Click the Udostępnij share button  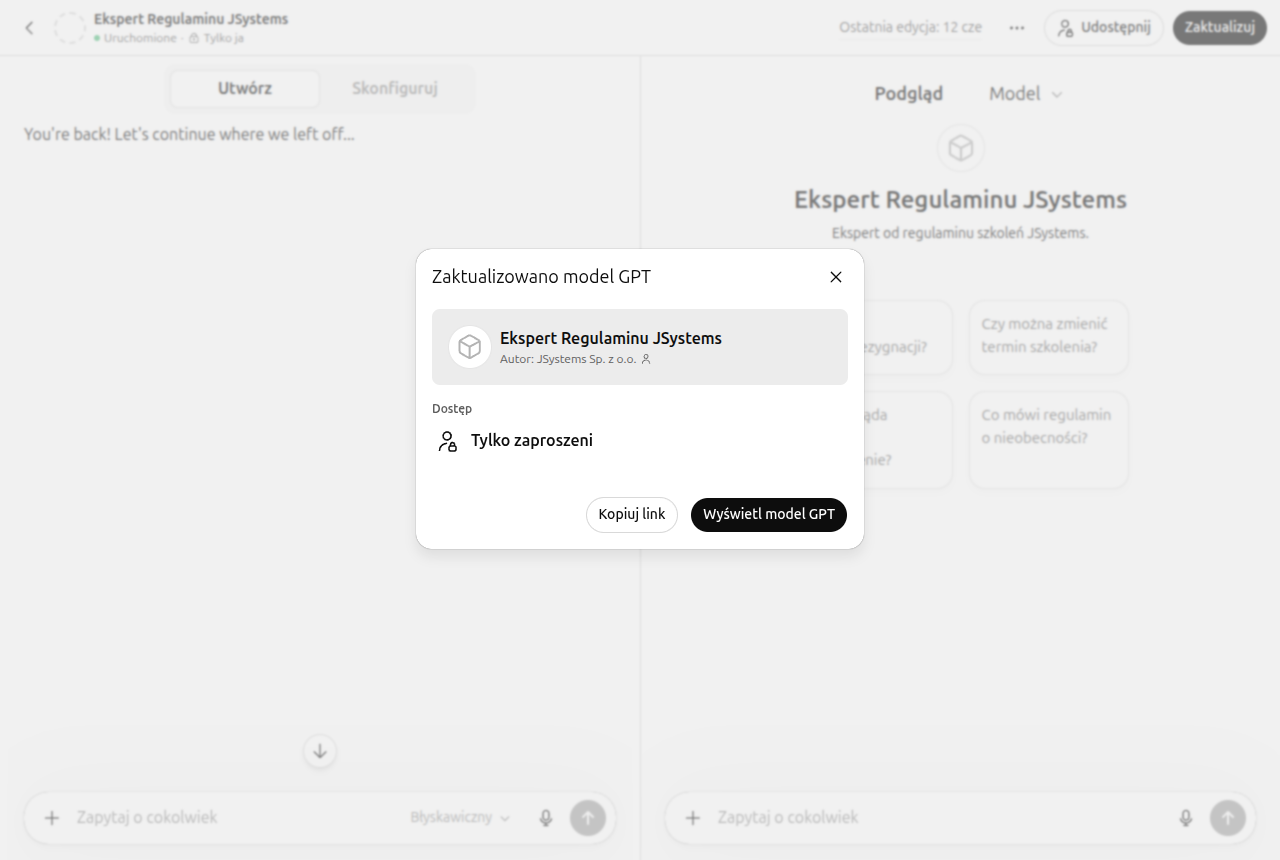coord(1104,28)
